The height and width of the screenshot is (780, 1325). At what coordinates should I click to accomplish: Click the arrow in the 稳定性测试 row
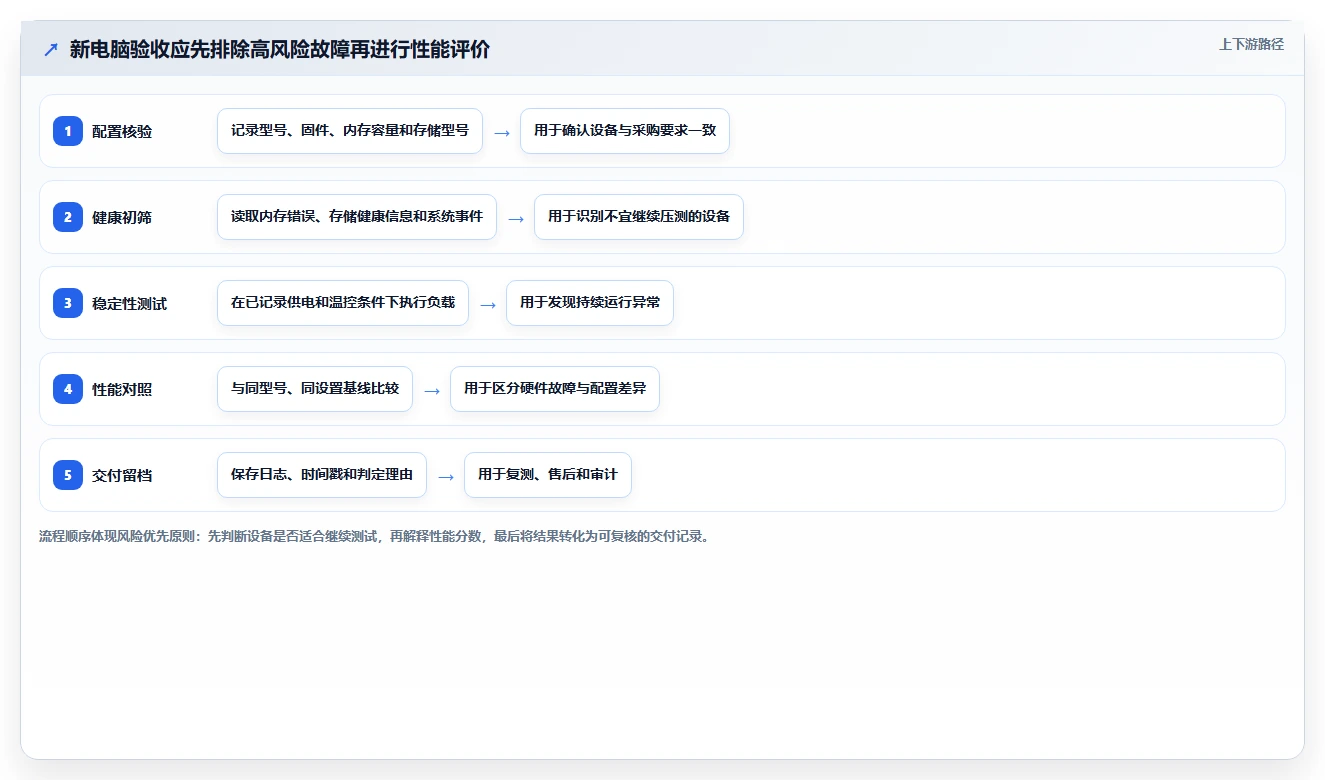click(x=488, y=304)
